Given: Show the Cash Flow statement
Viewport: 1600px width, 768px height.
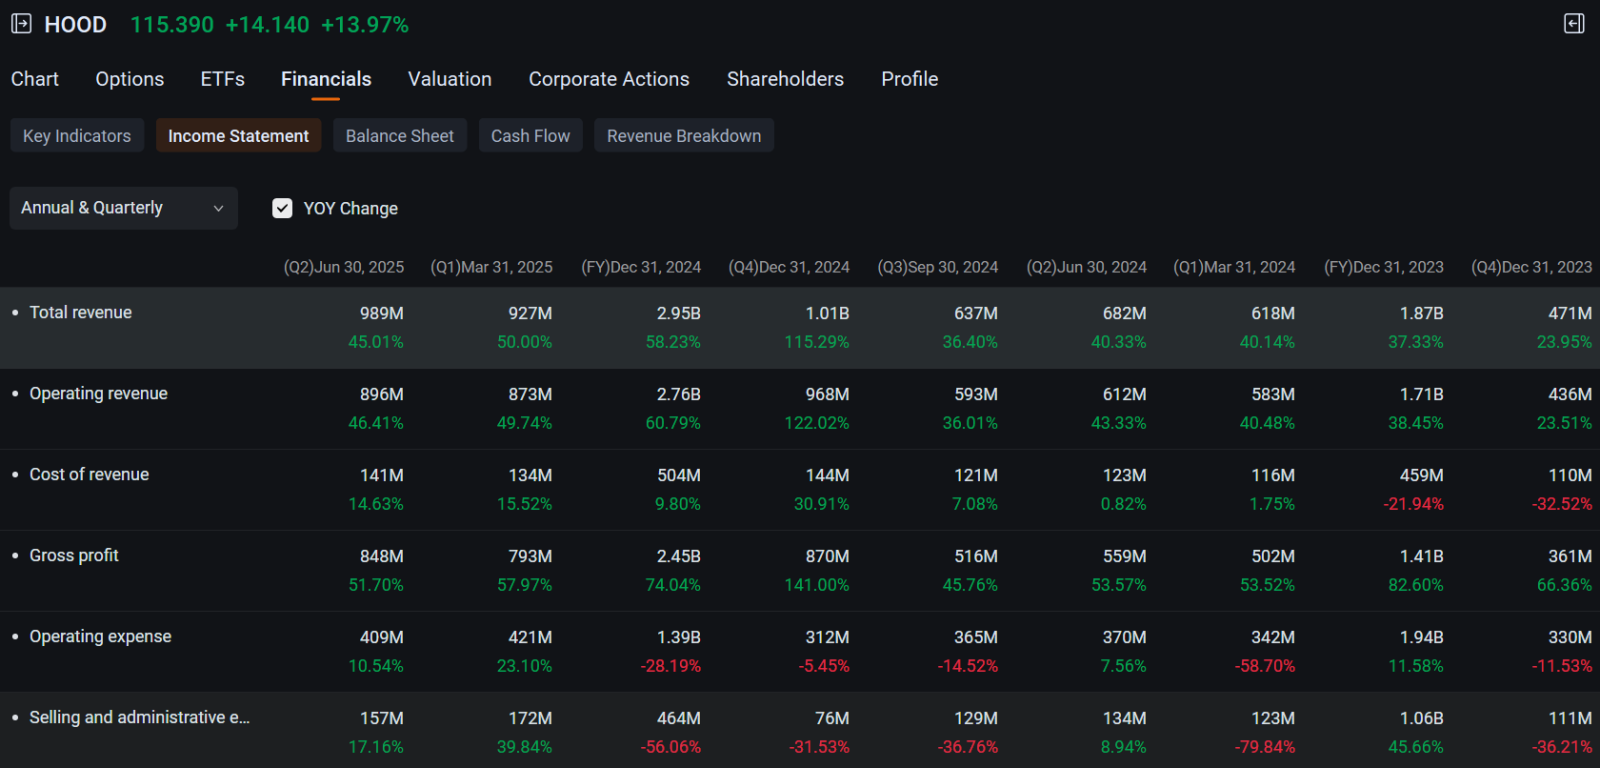Looking at the screenshot, I should click(531, 136).
